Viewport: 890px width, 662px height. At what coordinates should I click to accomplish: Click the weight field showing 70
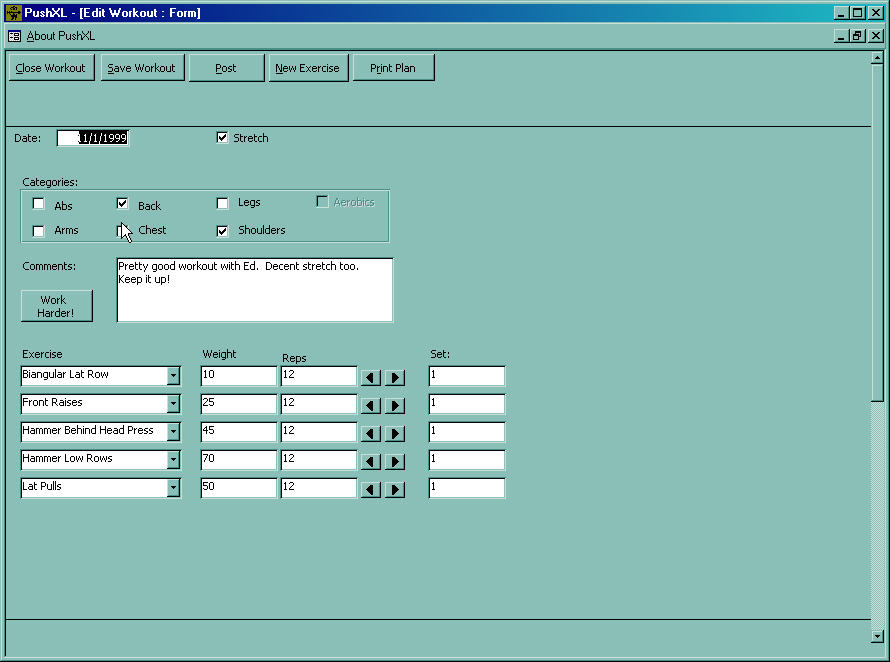coord(238,459)
